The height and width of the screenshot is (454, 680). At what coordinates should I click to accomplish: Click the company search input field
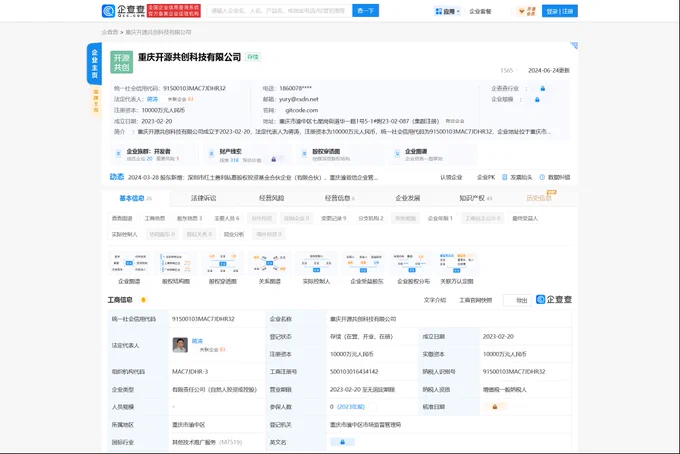point(279,11)
